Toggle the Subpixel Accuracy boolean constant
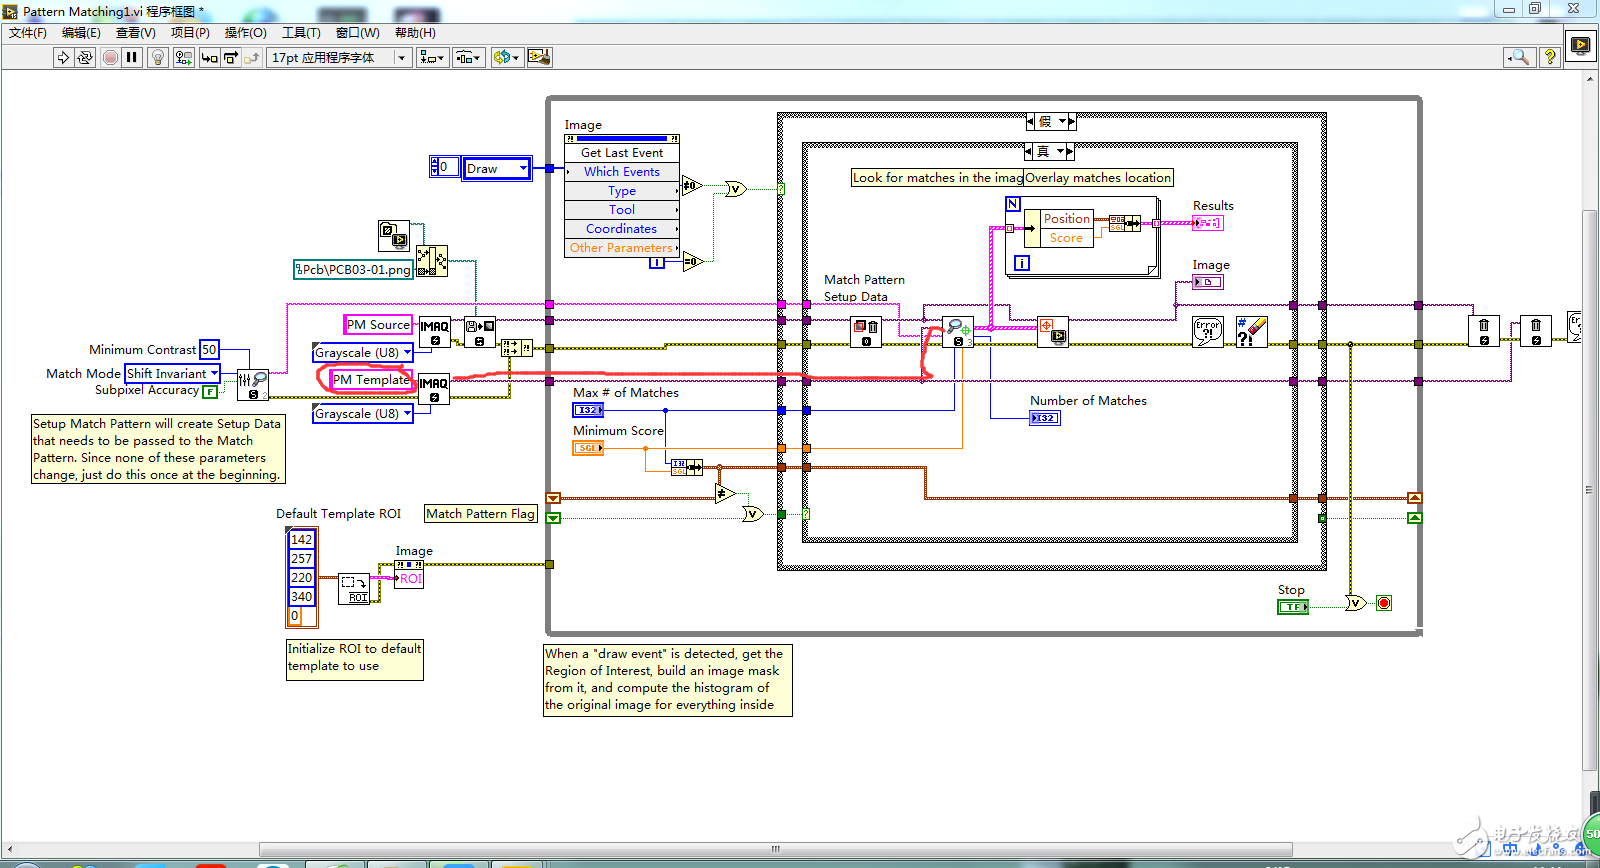This screenshot has height=868, width=1600. pos(210,392)
